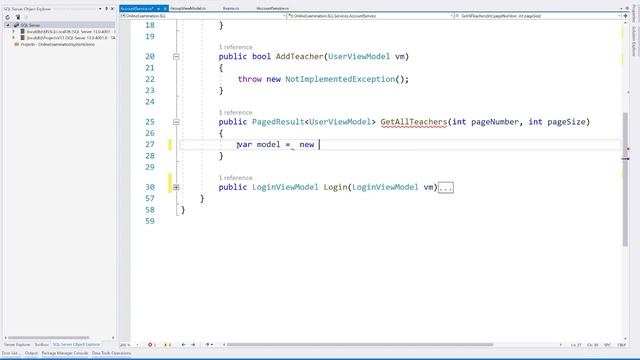Click the '1 reference' link above Login
Image resolution: width=640 pixels, height=360 pixels.
pos(236,178)
